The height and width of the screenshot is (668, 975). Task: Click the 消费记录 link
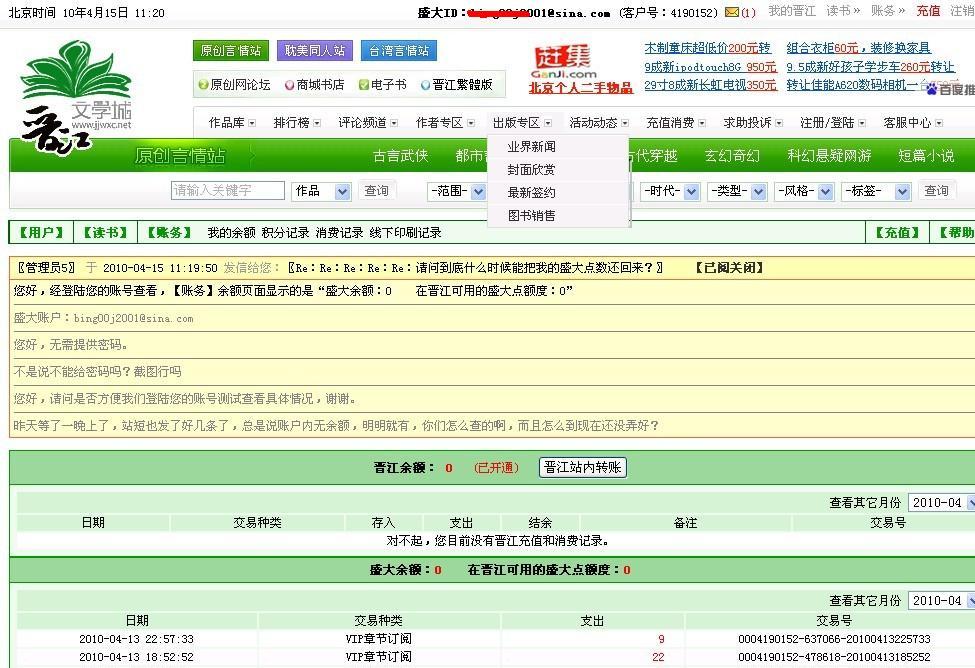tap(339, 233)
